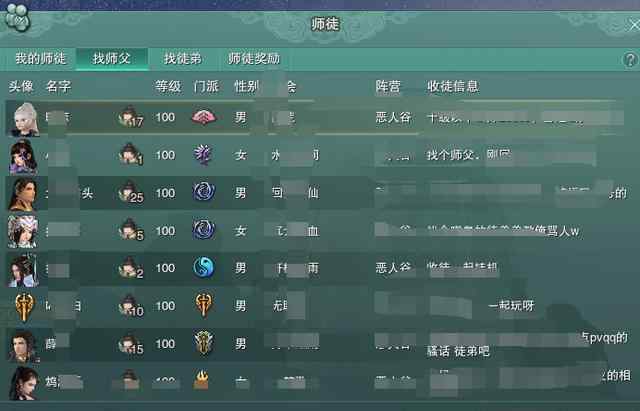Click the pink fan sect icon
The height and width of the screenshot is (411, 640).
tap(203, 117)
